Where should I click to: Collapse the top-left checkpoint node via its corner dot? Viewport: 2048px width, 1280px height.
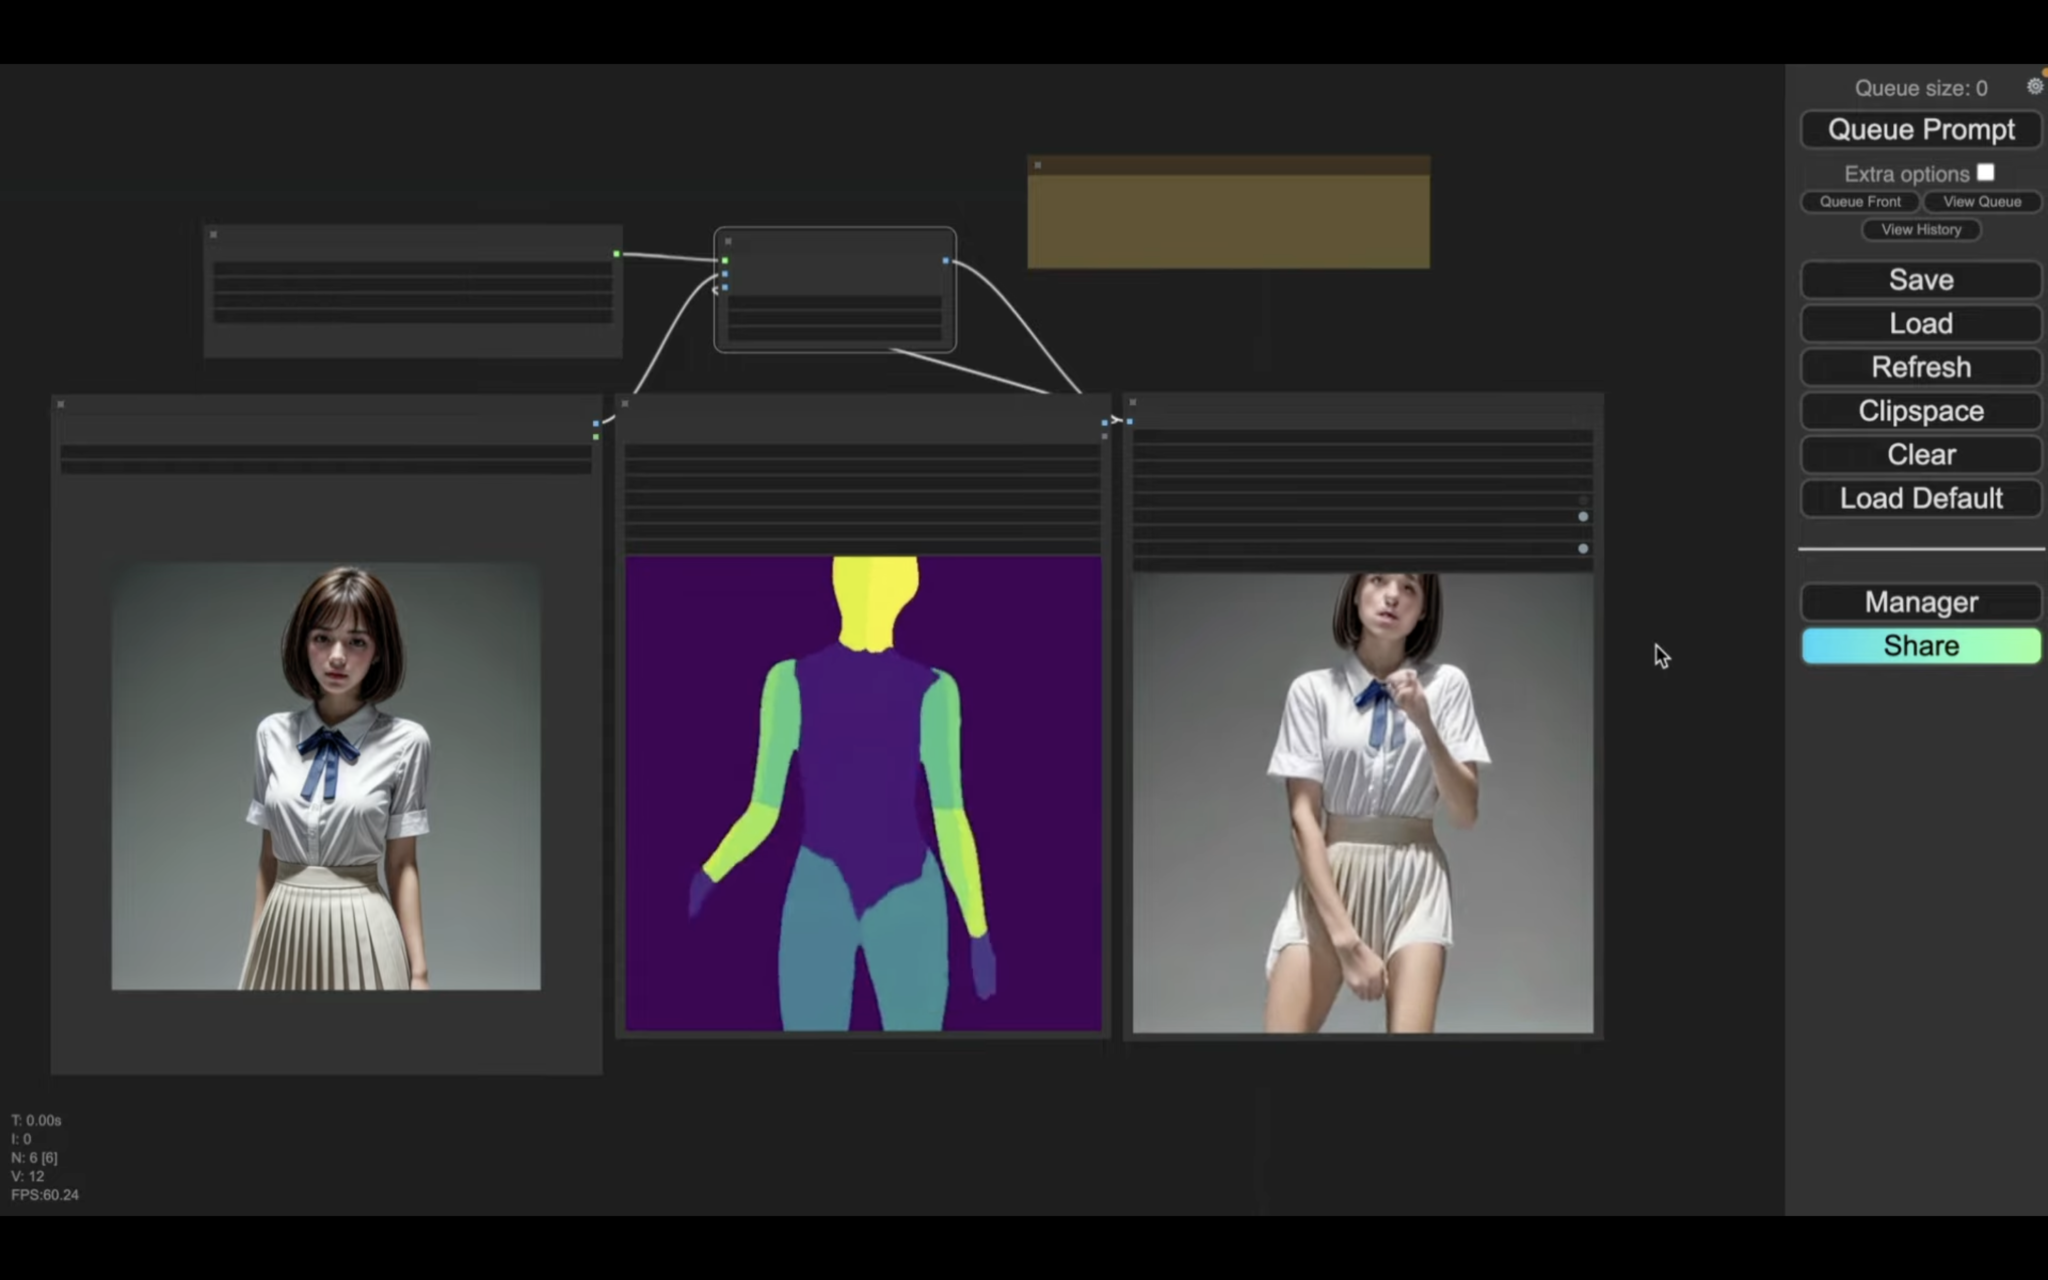[213, 233]
